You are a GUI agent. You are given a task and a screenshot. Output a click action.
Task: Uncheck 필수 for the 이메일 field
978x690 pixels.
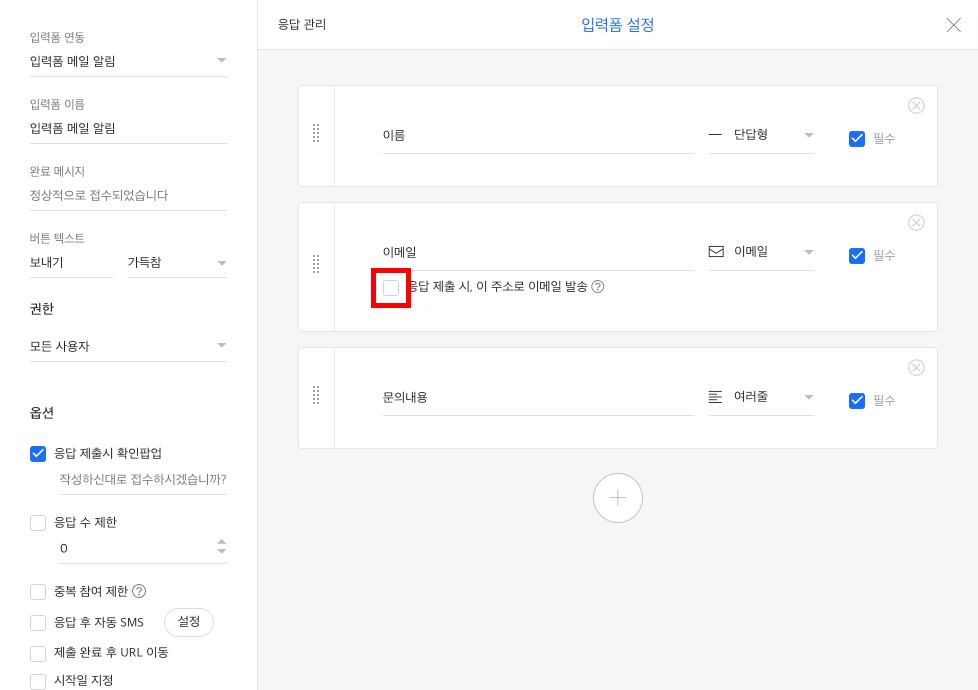coord(857,256)
